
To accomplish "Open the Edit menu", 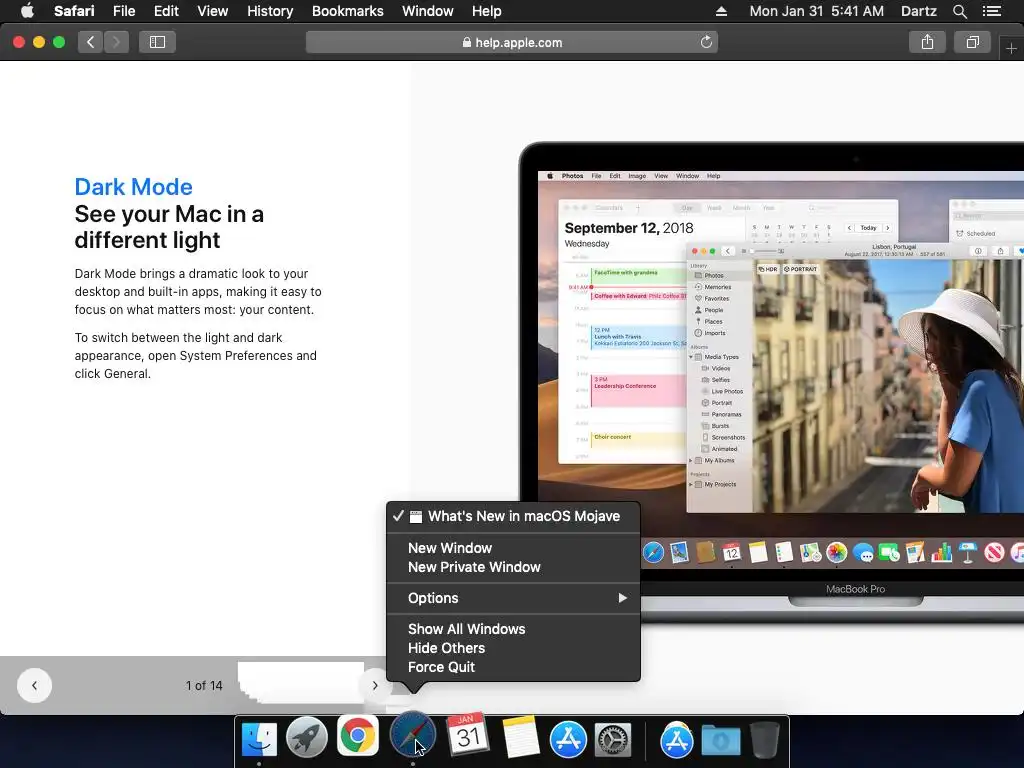I will tap(166, 11).
